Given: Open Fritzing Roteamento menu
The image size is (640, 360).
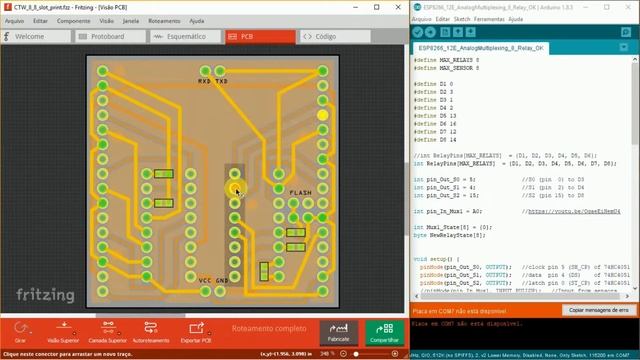Looking at the screenshot, I should tap(164, 21).
